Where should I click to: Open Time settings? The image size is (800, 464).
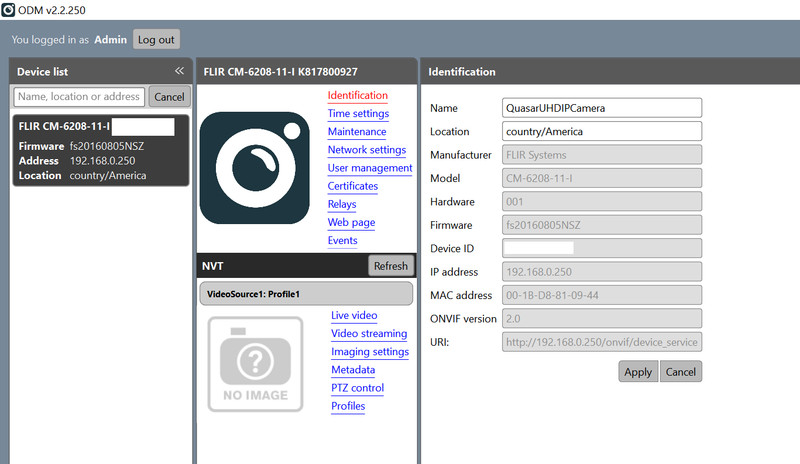pyautogui.click(x=358, y=114)
